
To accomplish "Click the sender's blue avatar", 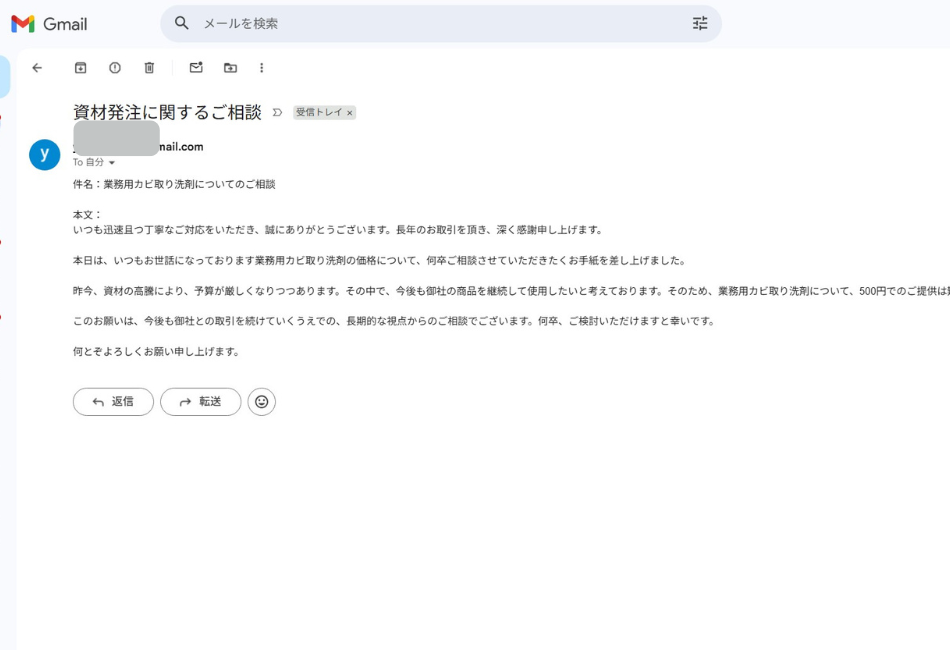I will pos(45,154).
